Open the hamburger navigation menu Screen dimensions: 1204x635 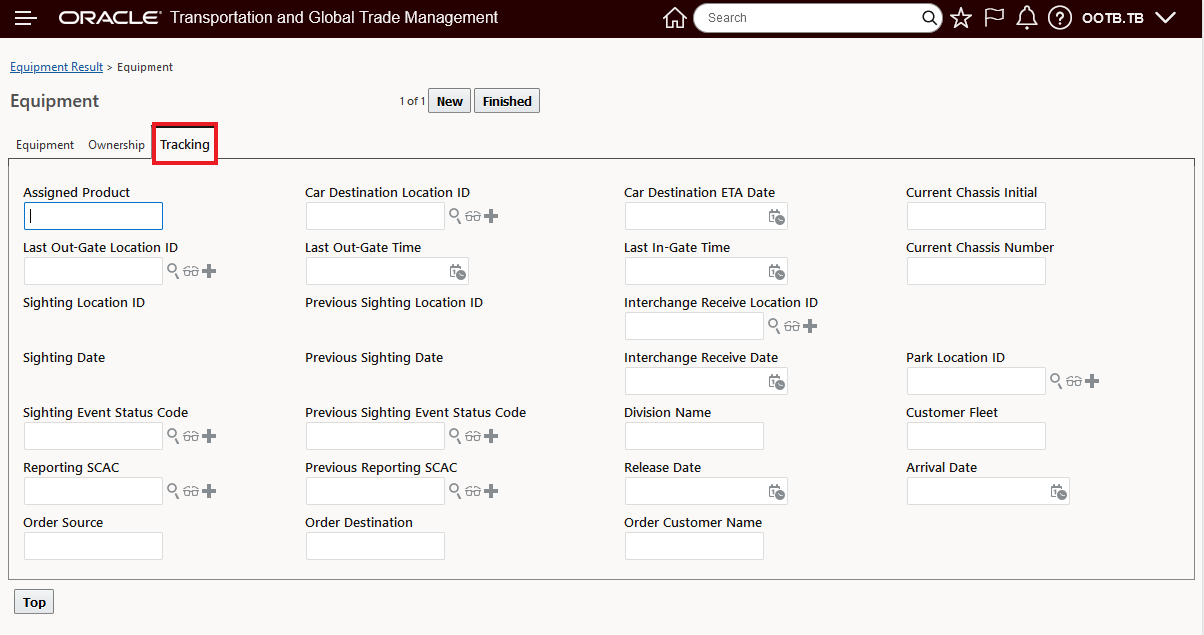click(26, 18)
